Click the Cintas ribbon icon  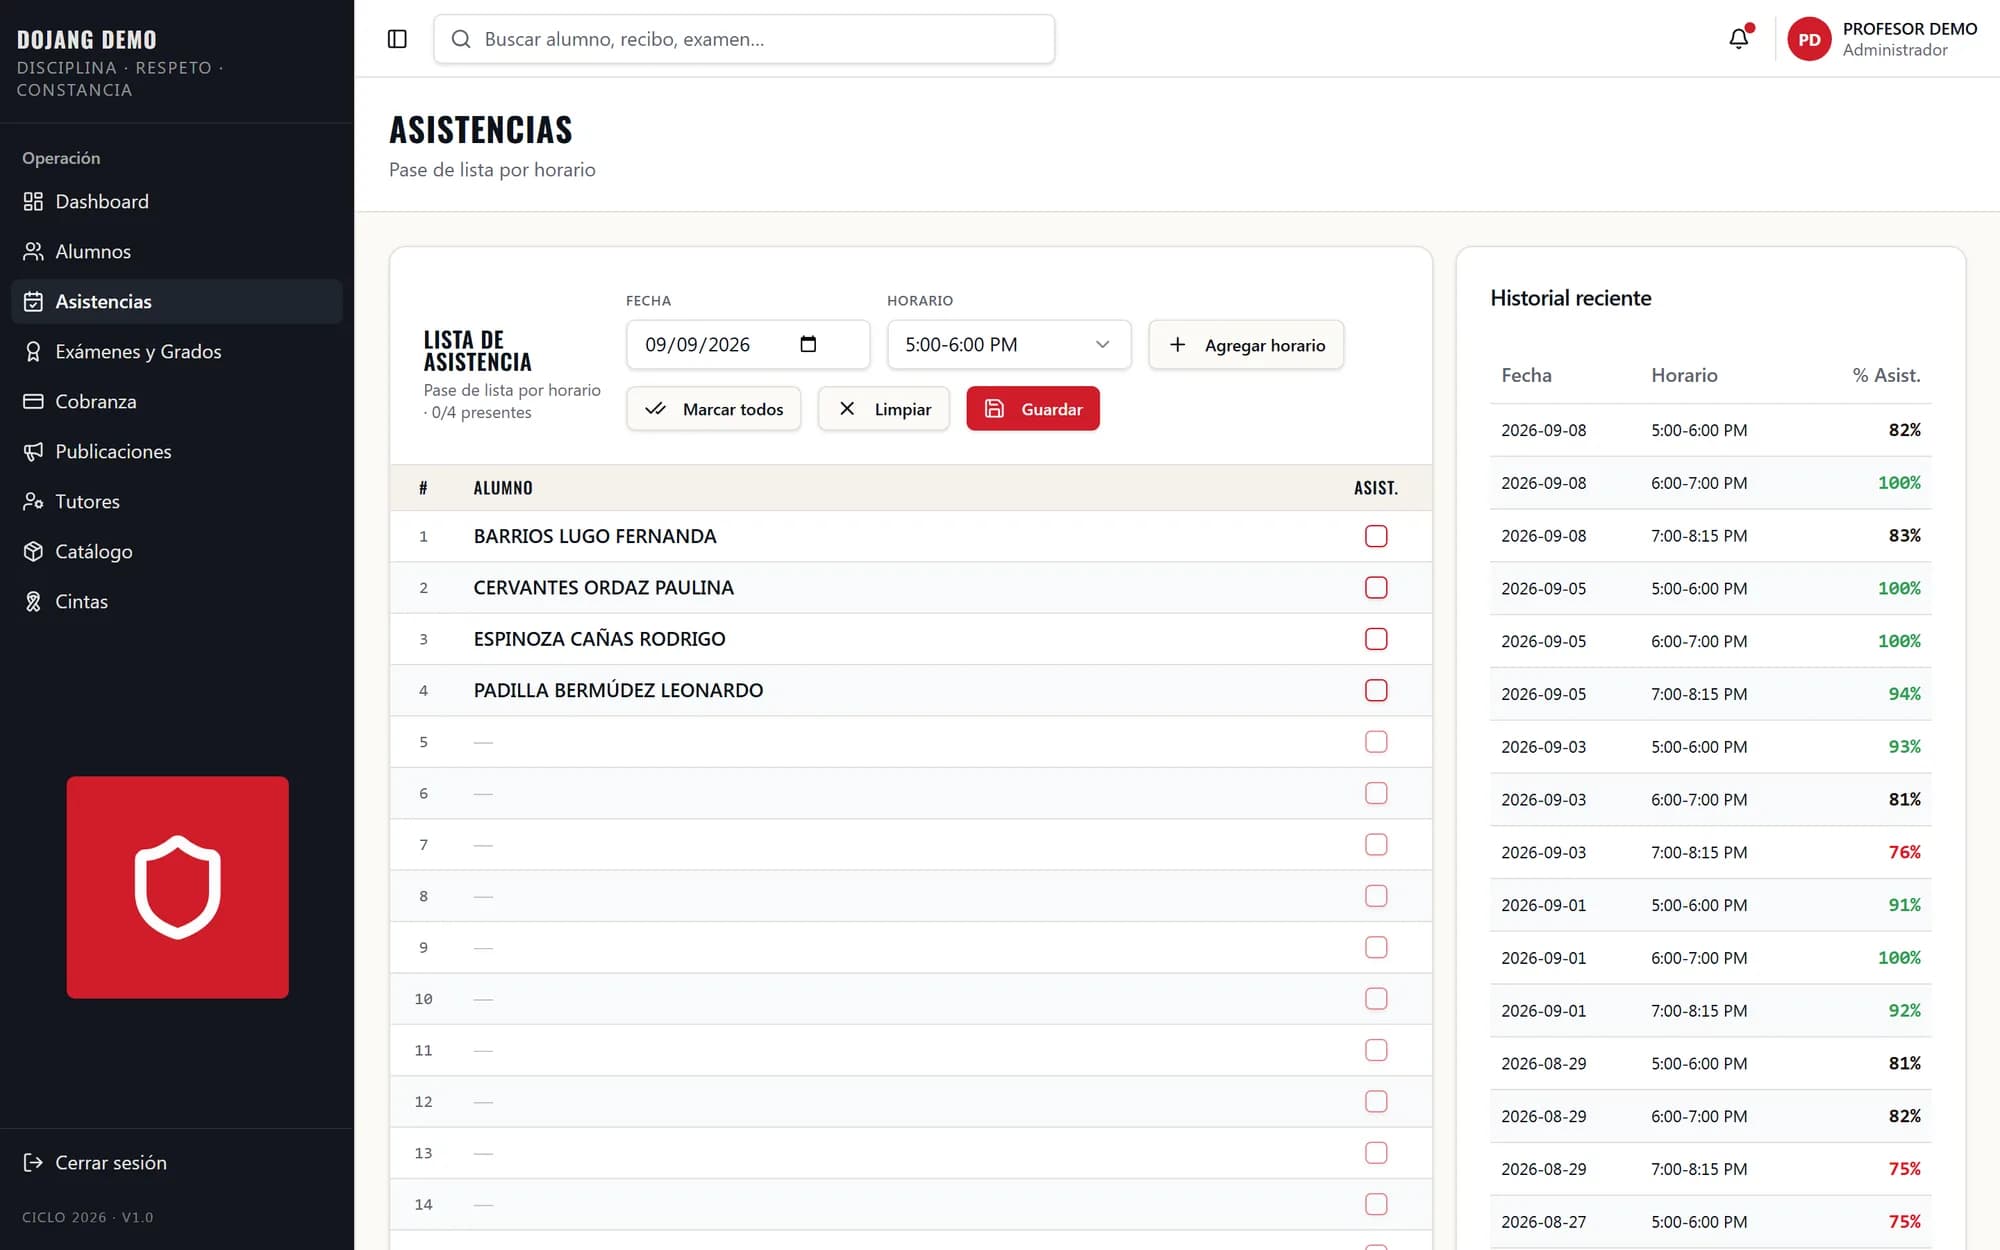[33, 601]
